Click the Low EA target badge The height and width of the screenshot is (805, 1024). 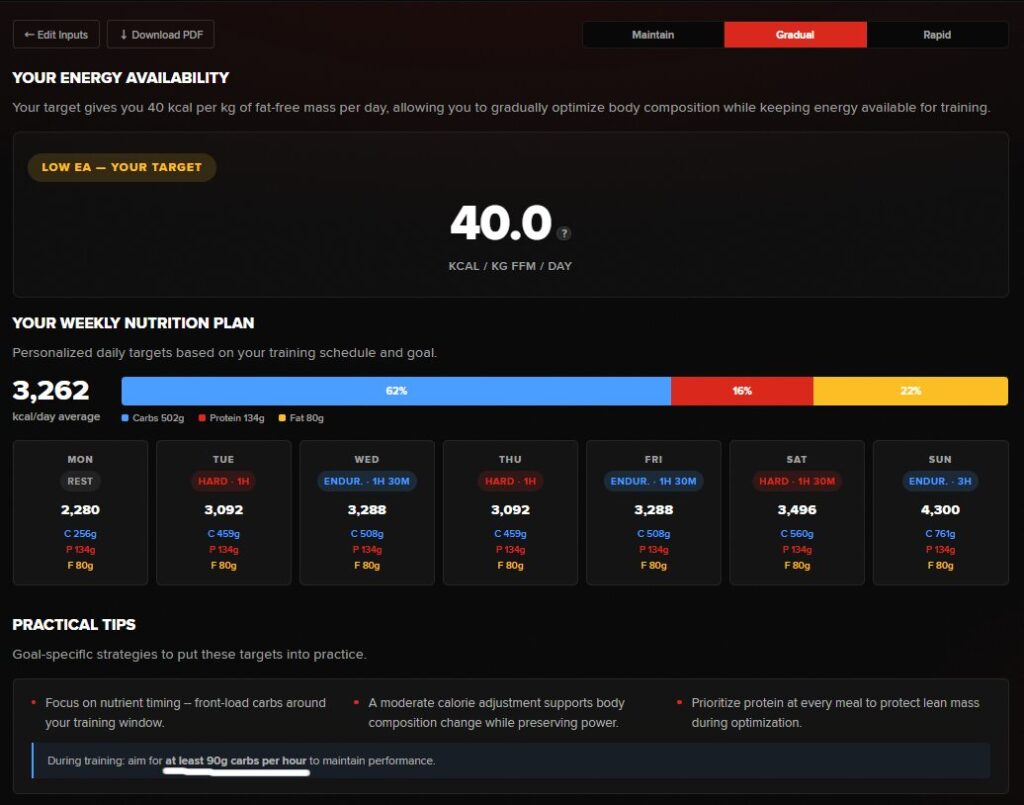click(x=122, y=168)
